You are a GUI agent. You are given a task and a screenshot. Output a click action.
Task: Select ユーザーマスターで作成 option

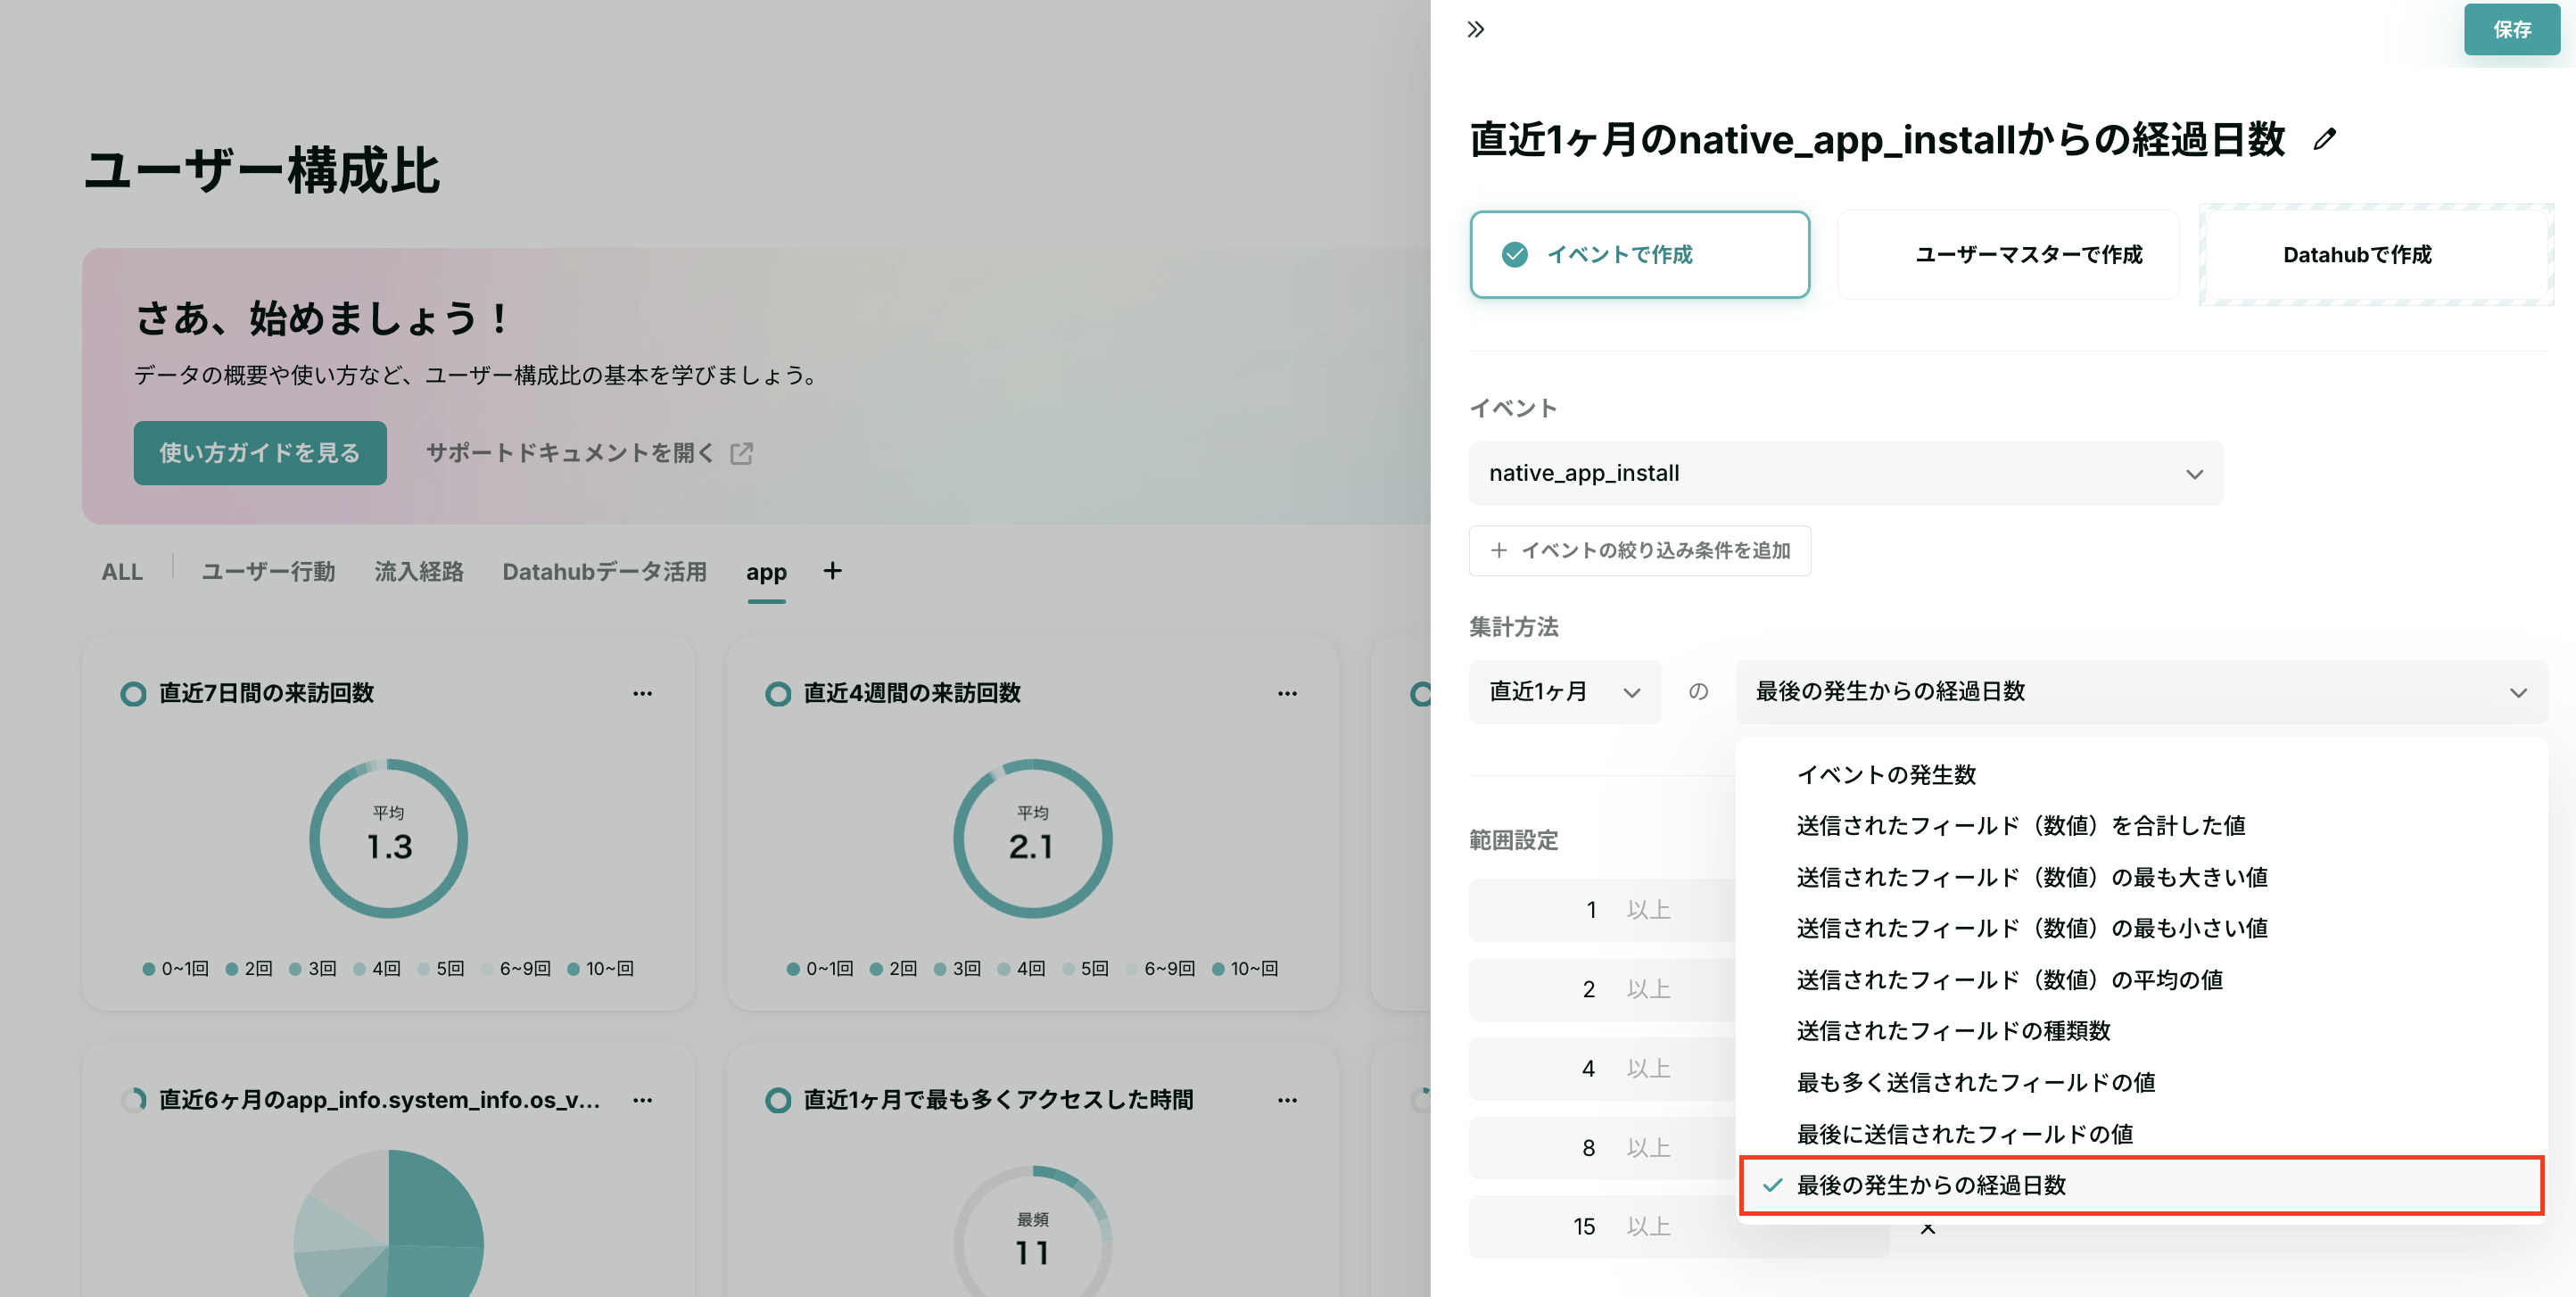click(x=2008, y=254)
